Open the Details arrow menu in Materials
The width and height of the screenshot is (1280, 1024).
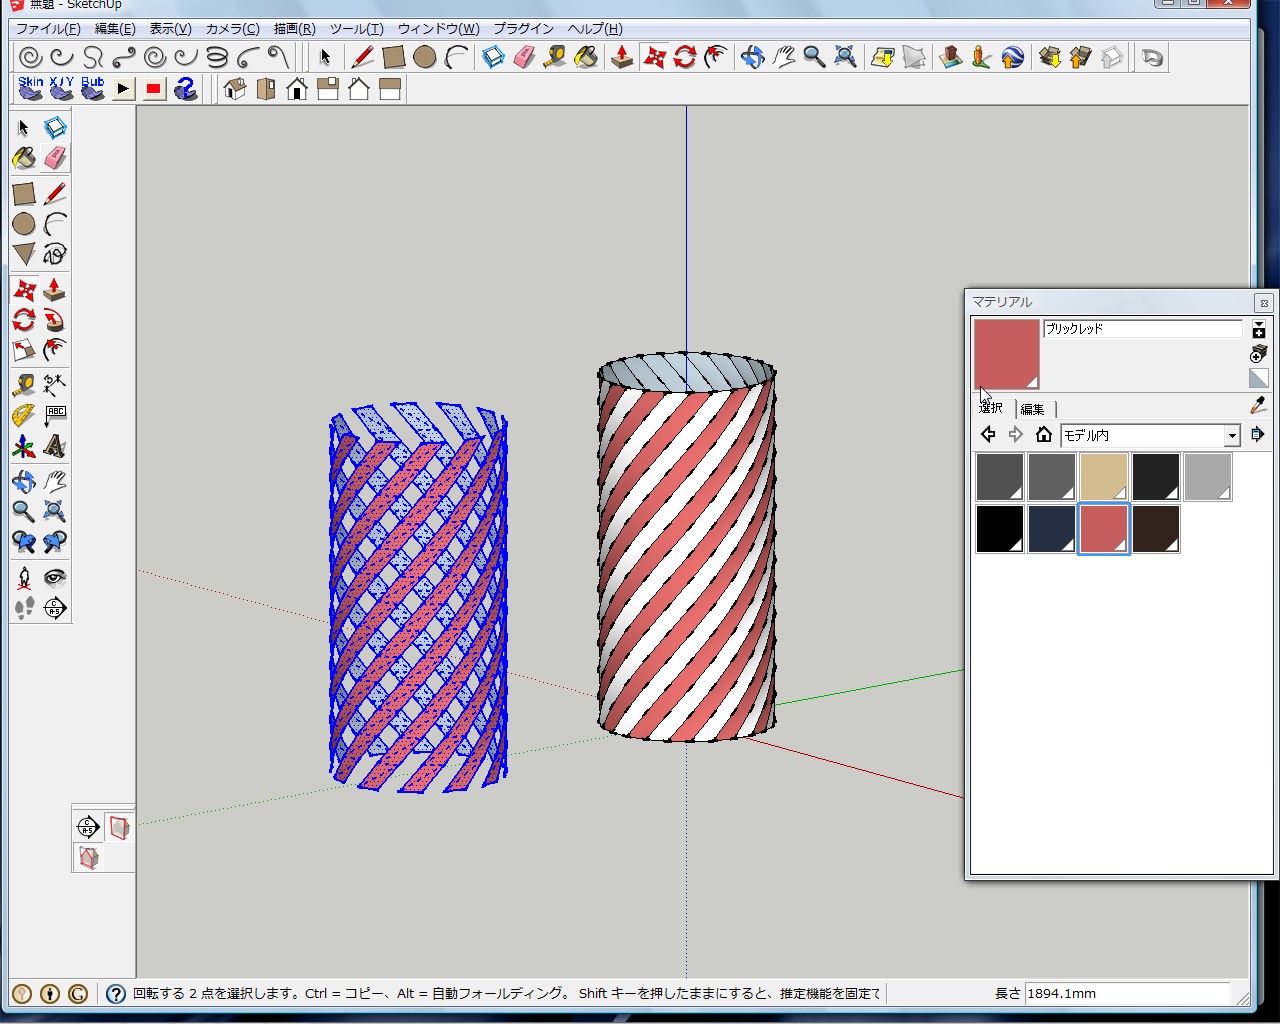pos(1257,435)
